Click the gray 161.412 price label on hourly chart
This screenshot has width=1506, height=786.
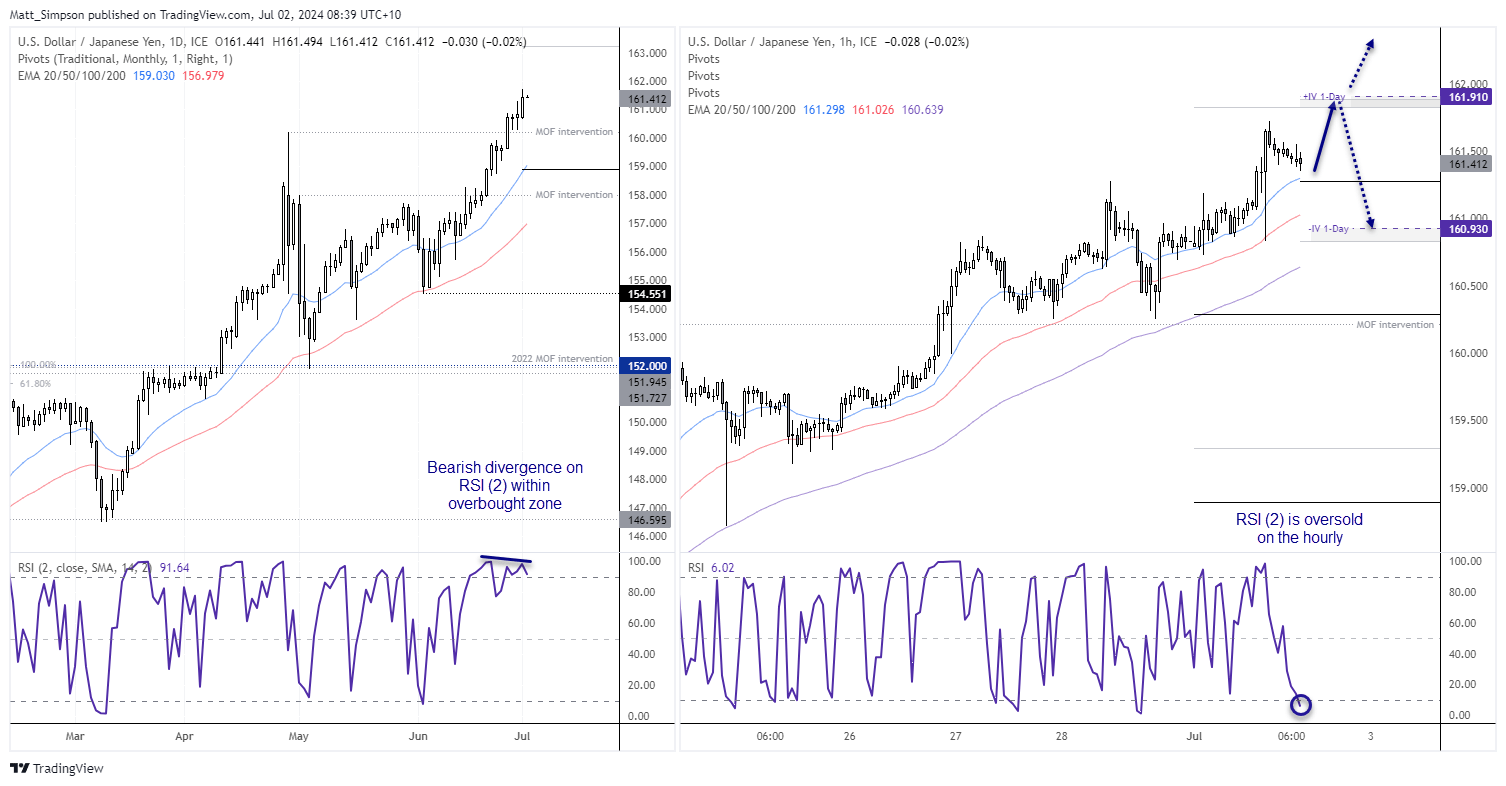[1468, 163]
